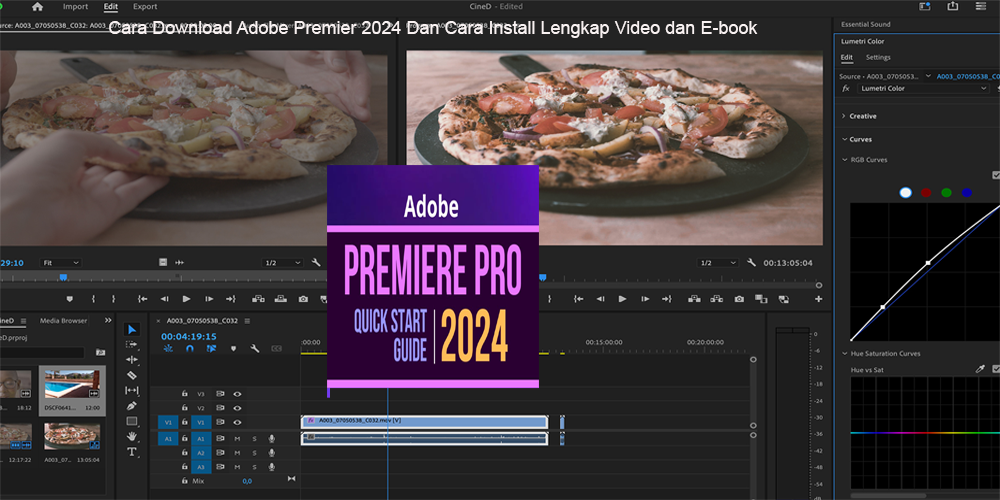The image size is (1000, 500).
Task: Switch to the Import tab
Action: pyautogui.click(x=75, y=6)
